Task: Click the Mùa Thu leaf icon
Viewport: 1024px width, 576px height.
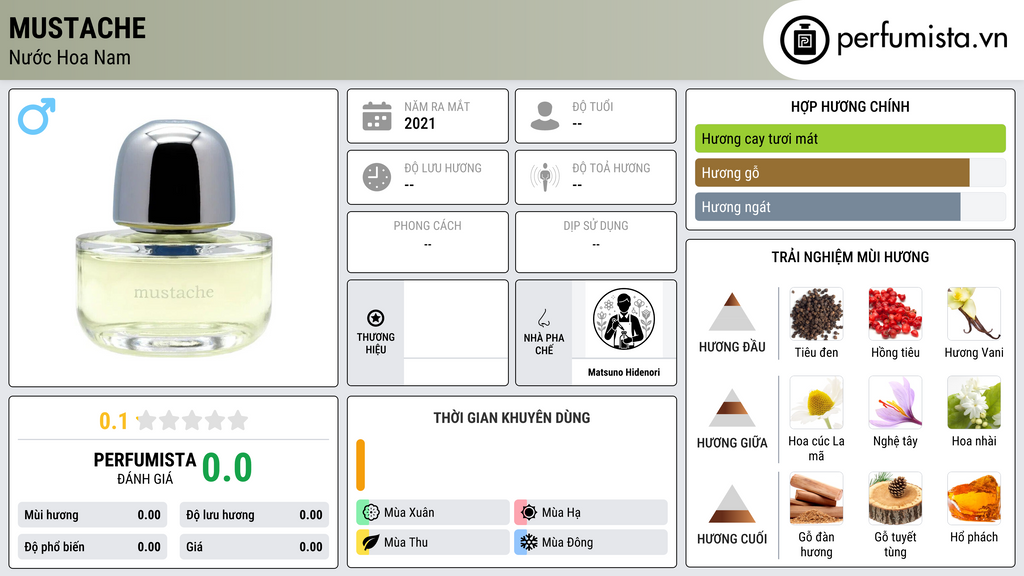Action: [371, 542]
